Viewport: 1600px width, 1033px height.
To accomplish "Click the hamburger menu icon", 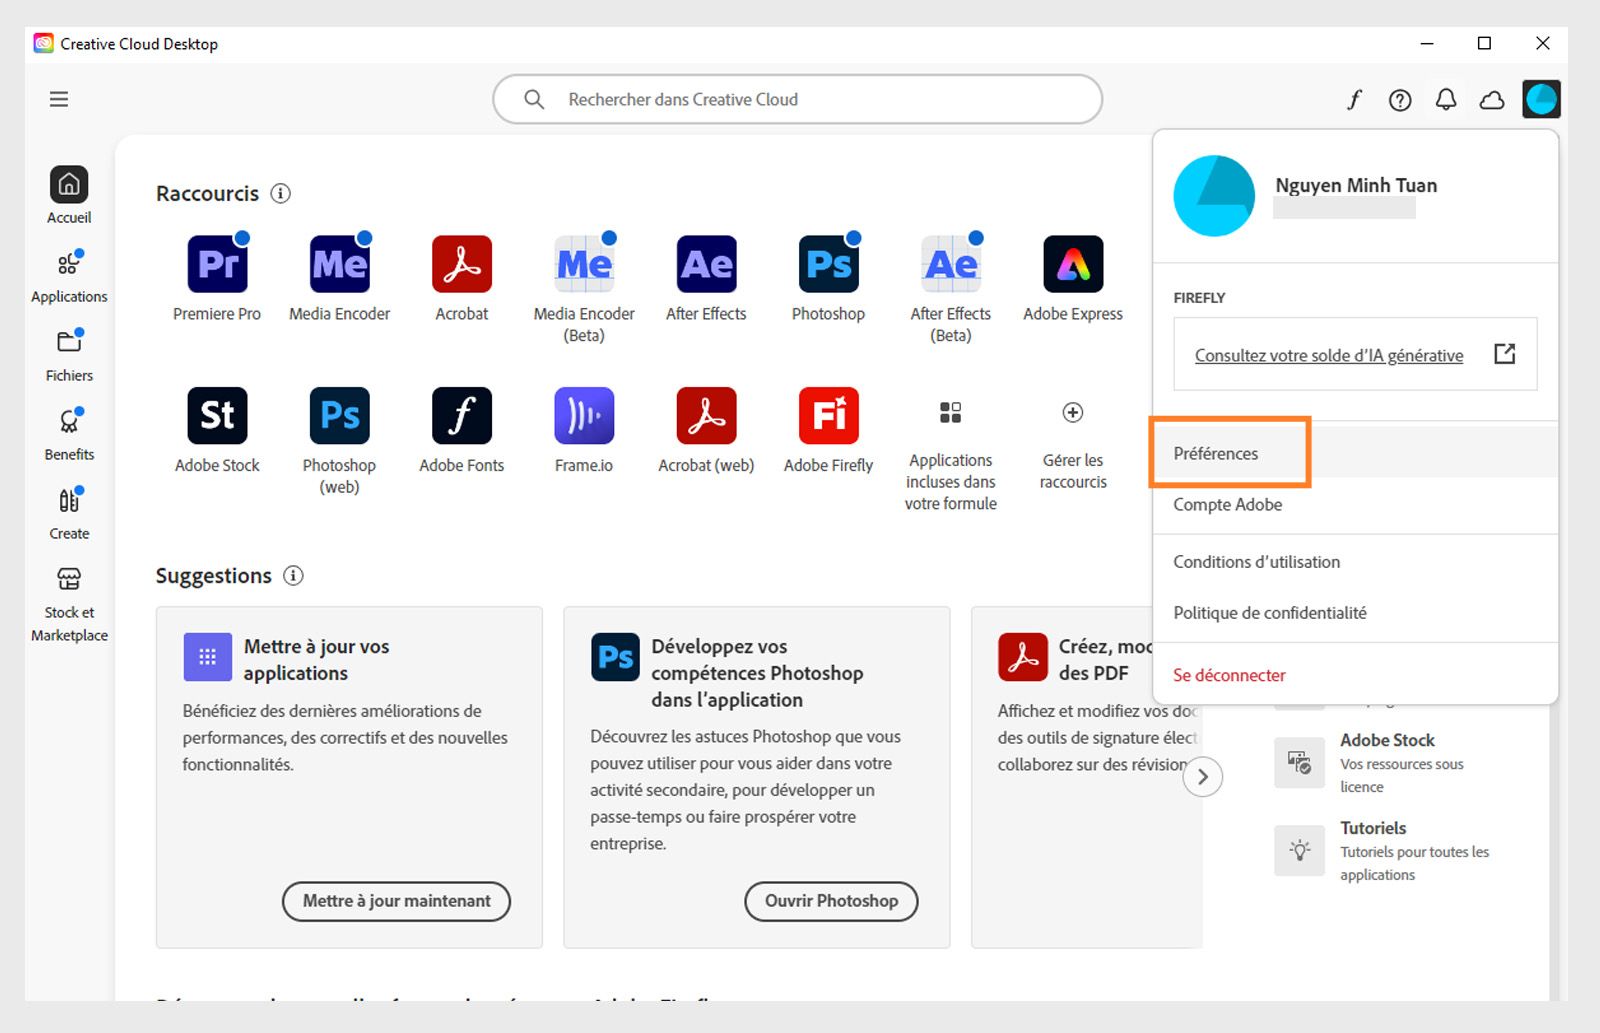I will pyautogui.click(x=59, y=99).
